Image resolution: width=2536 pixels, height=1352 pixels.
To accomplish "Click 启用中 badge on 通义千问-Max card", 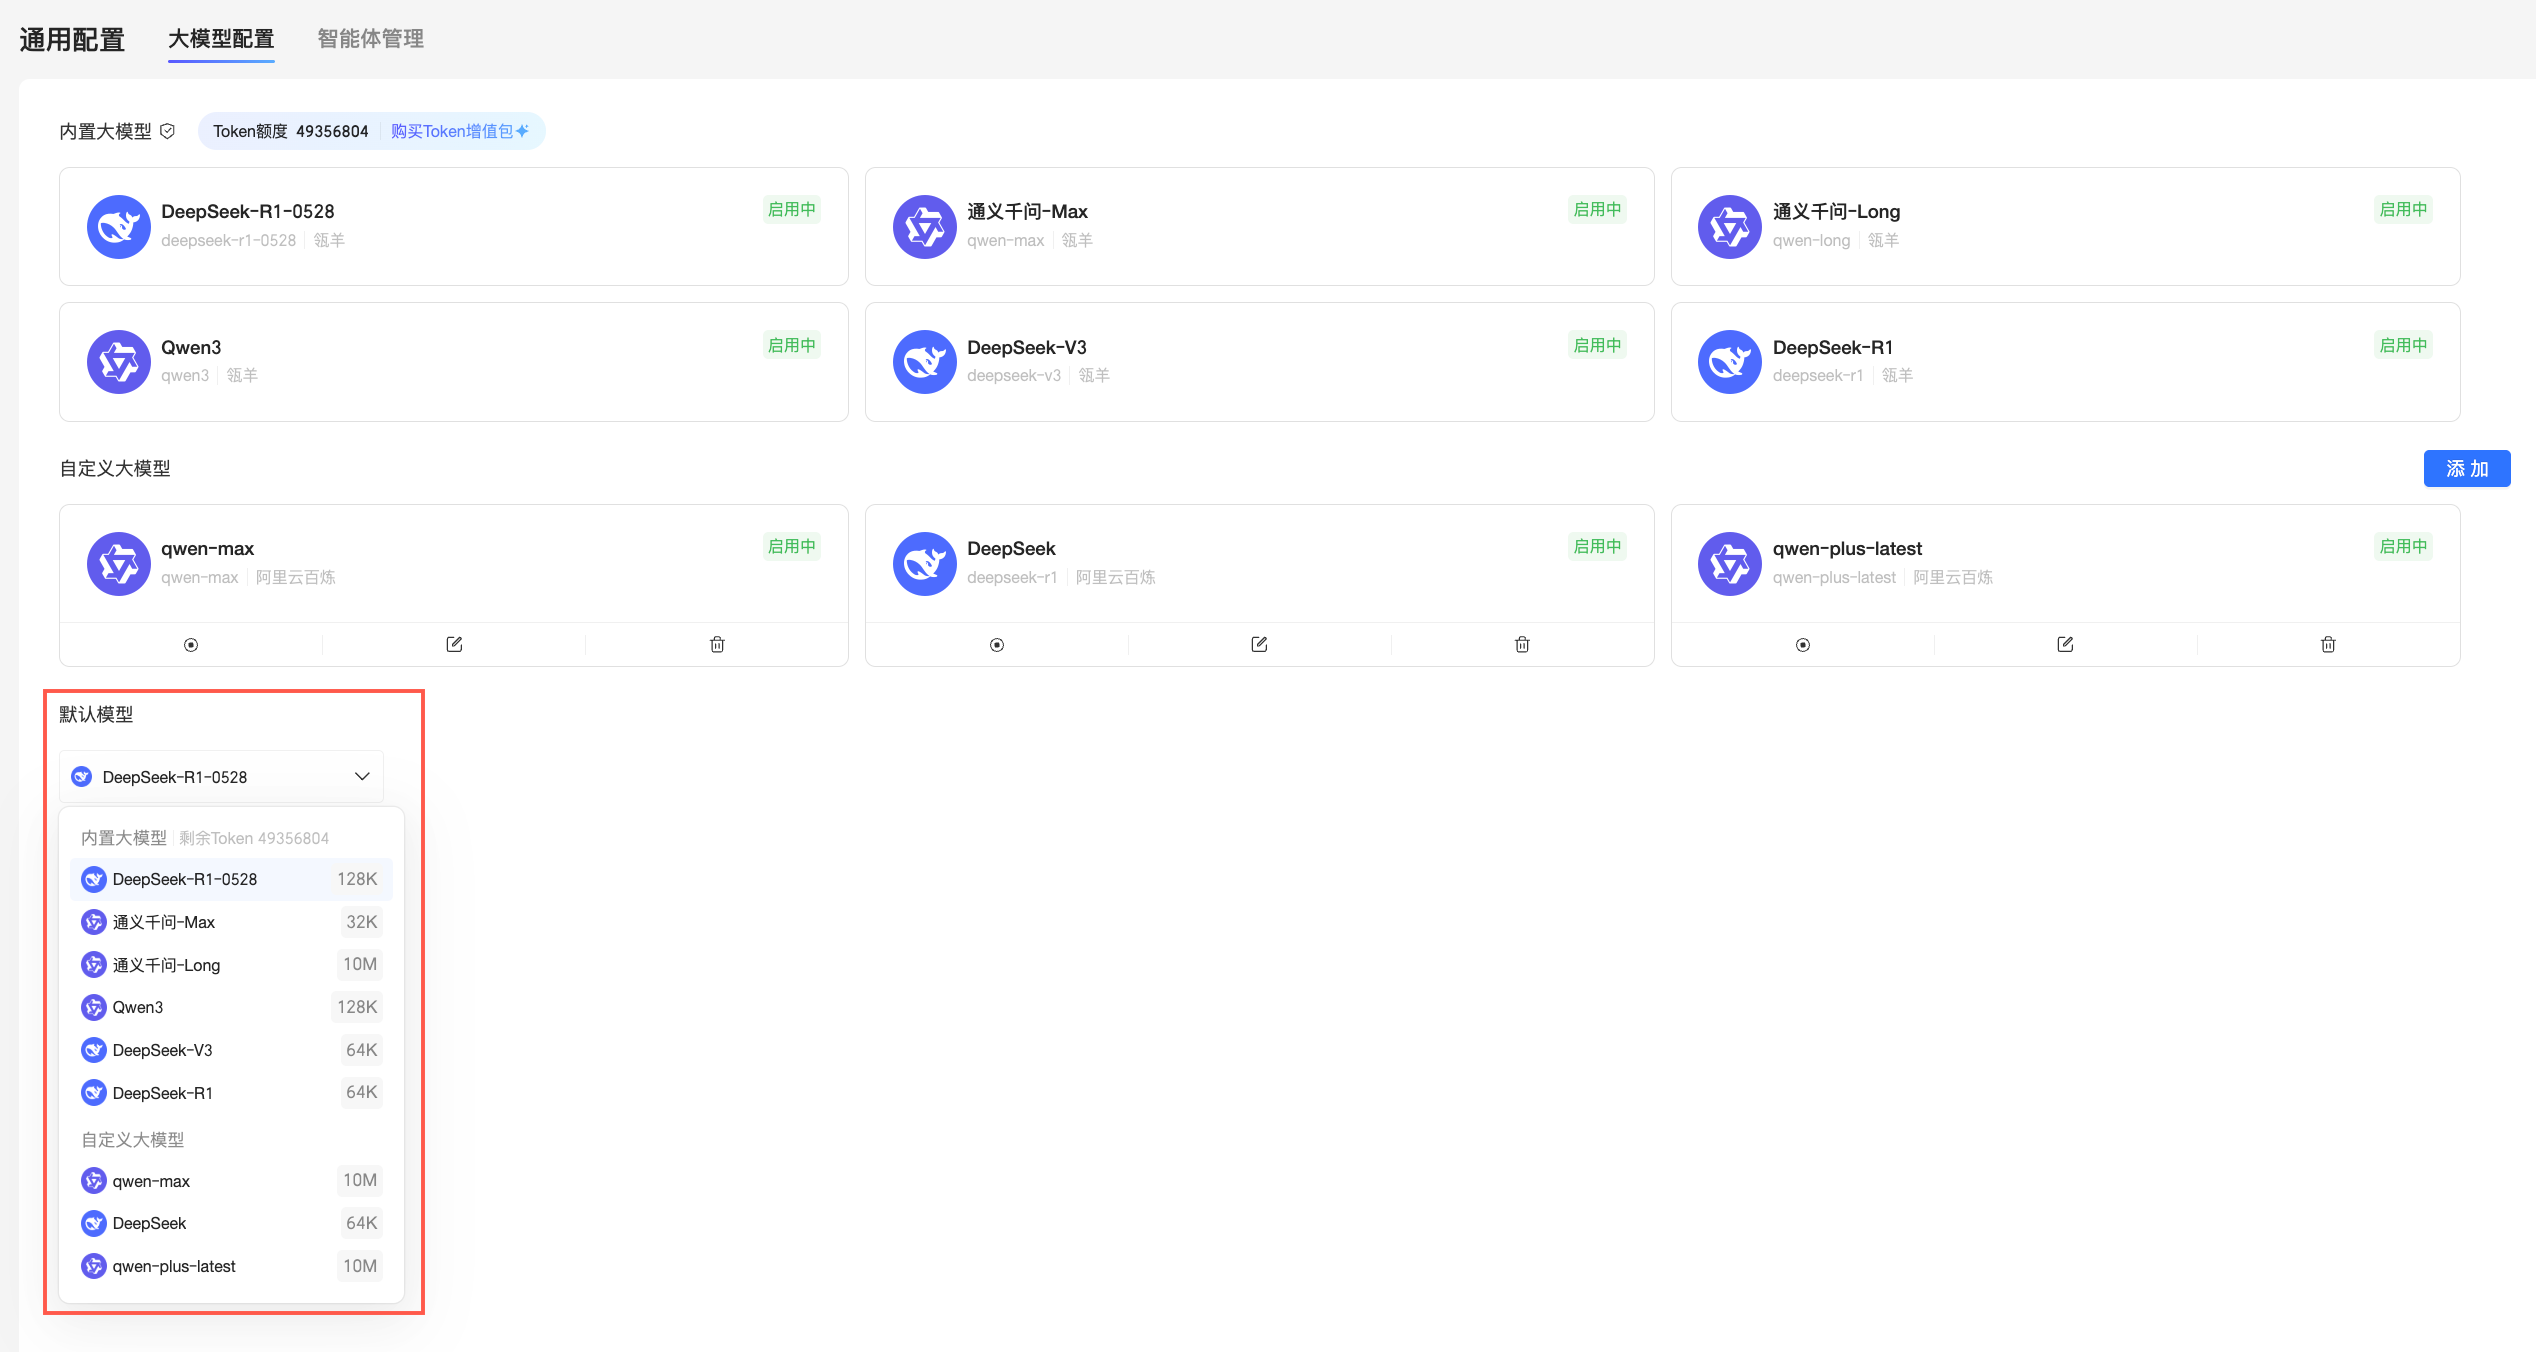I will pos(1598,210).
